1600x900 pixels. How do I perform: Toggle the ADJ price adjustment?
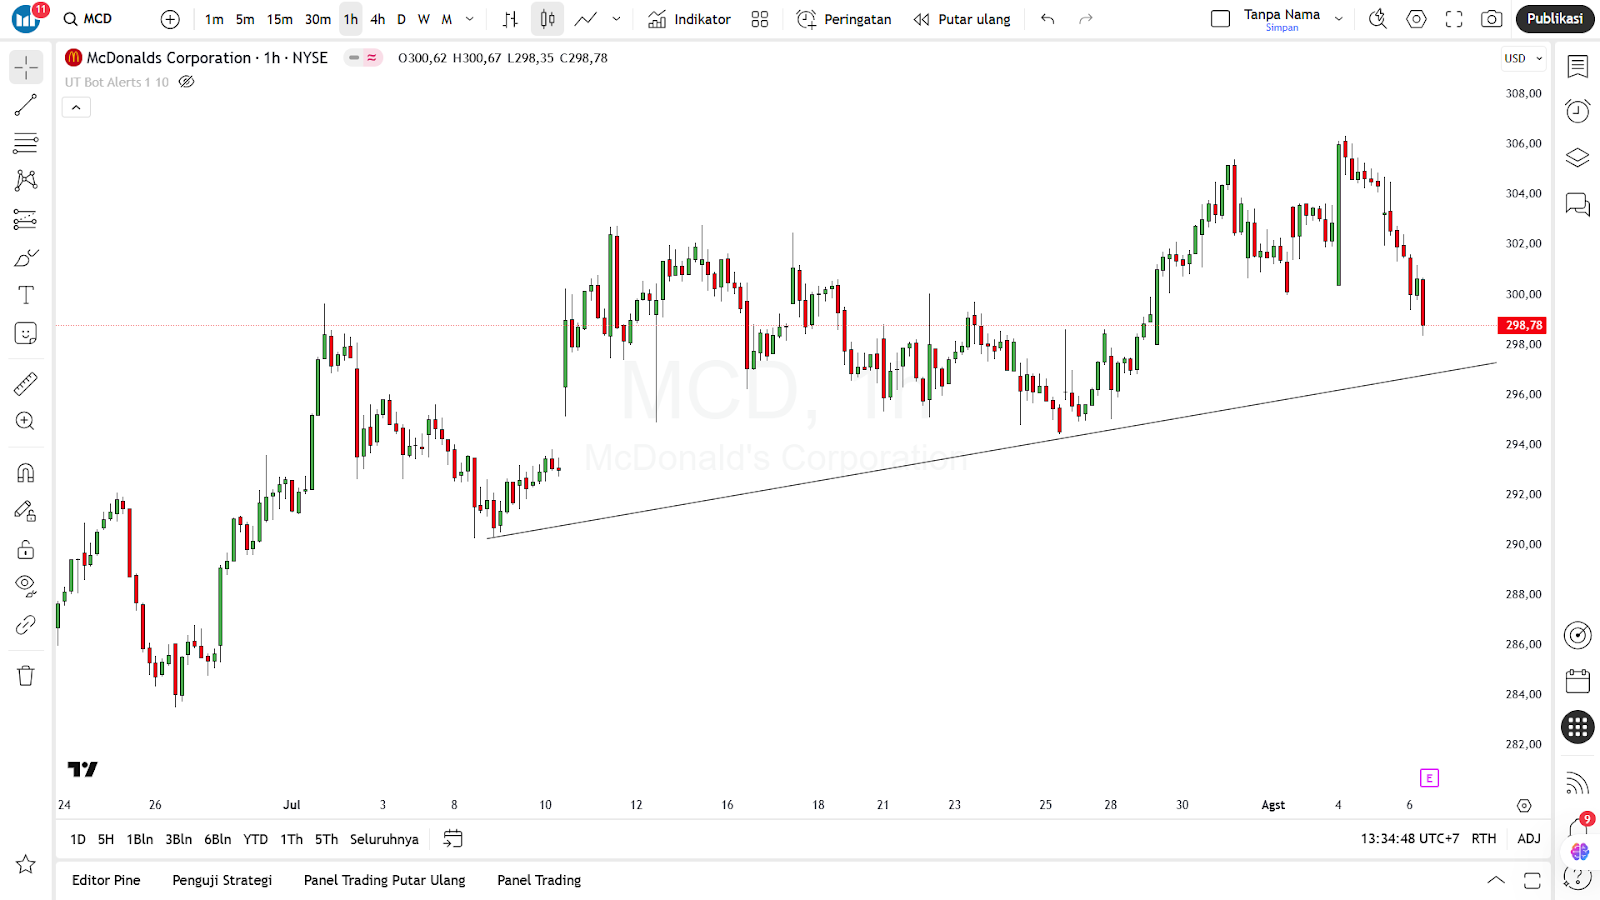[x=1528, y=839]
